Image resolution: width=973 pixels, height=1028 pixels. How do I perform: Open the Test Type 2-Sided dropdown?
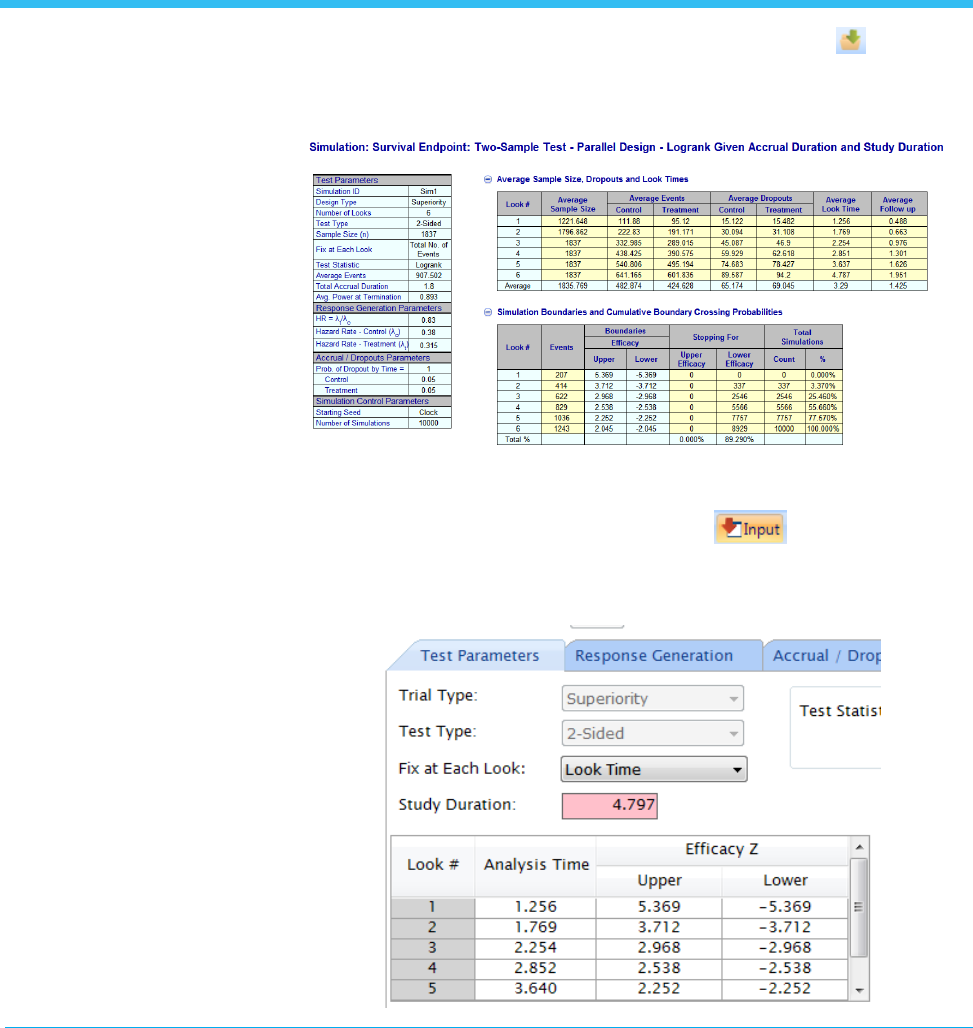pyautogui.click(x=652, y=733)
